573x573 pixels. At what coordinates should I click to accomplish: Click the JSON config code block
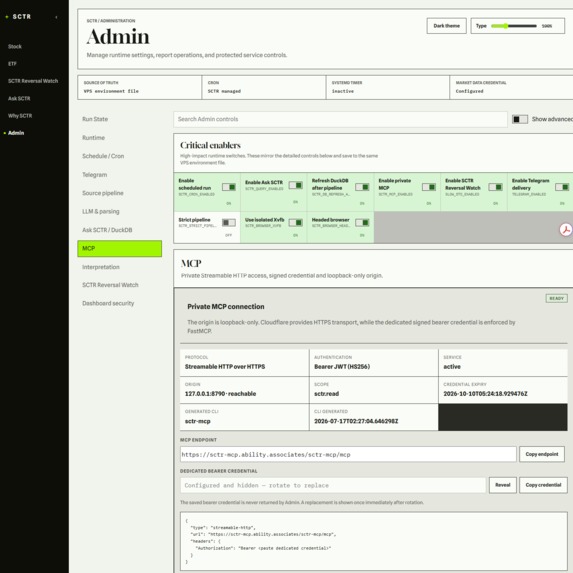(373, 541)
